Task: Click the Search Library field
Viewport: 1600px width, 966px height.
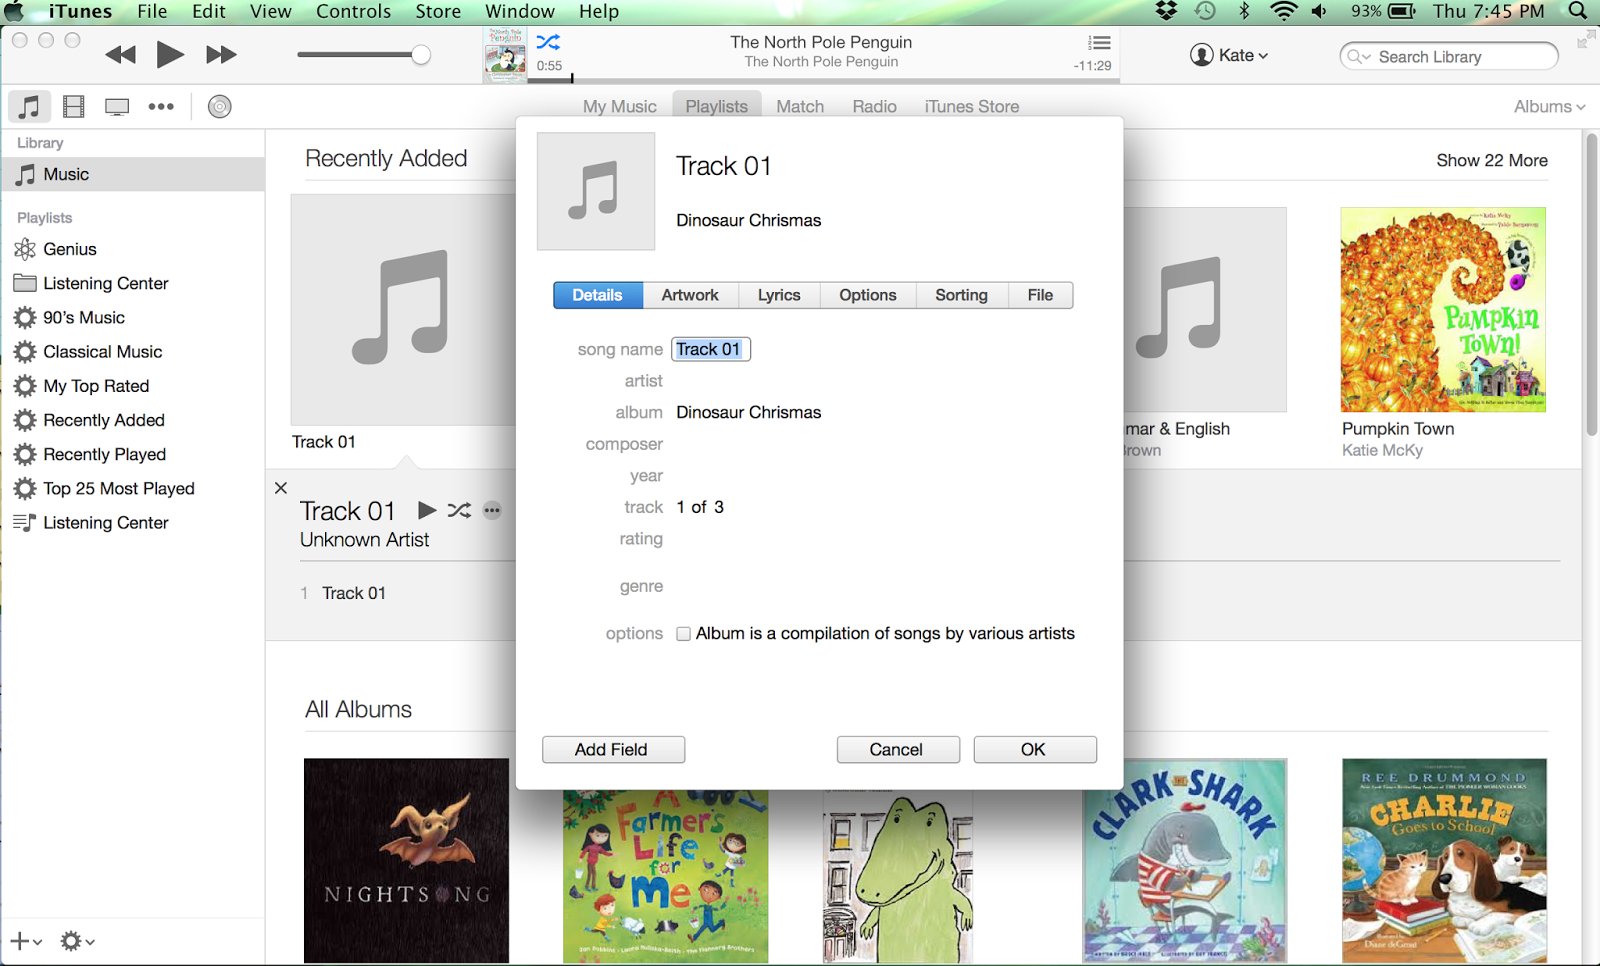Action: [x=1449, y=56]
